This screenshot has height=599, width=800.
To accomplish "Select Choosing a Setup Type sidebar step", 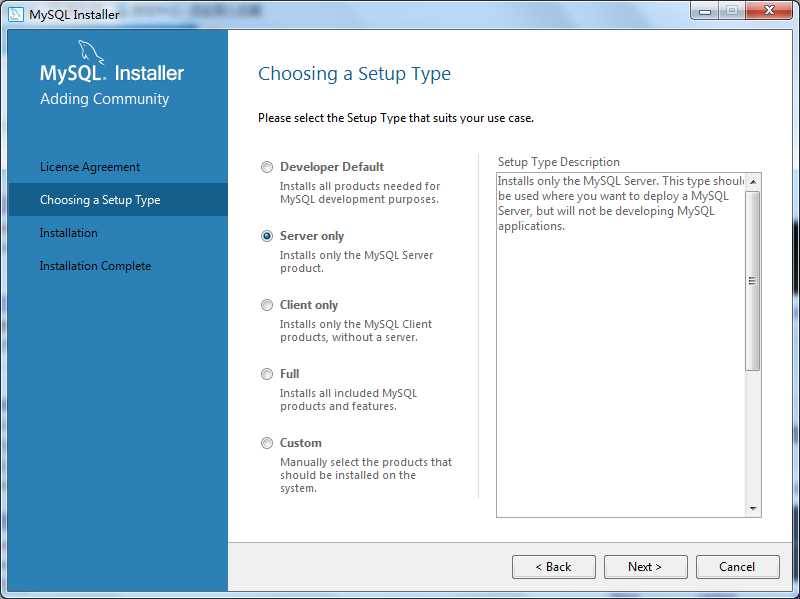I will point(118,199).
